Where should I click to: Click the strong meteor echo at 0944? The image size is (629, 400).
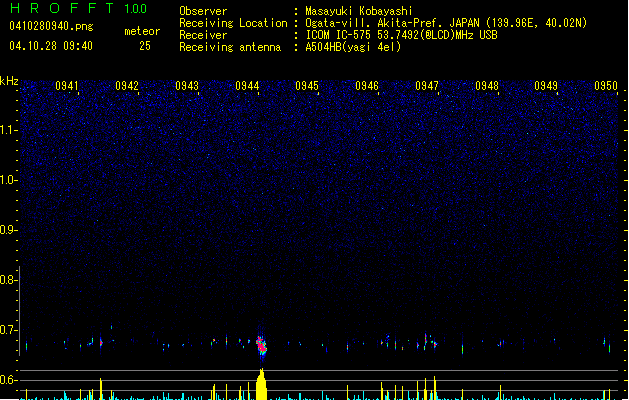(262, 345)
